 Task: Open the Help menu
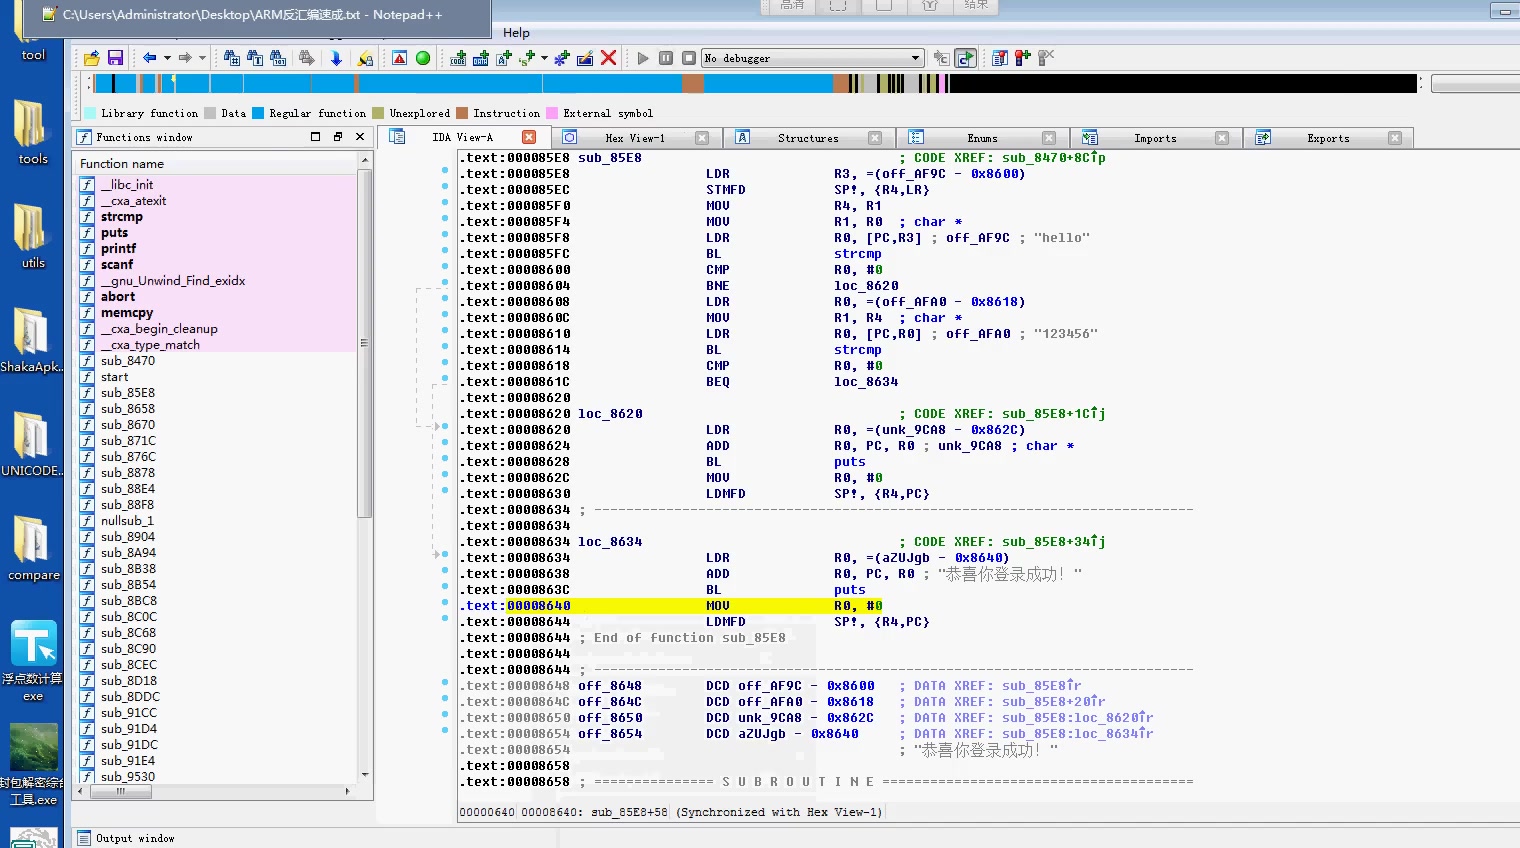[x=516, y=33]
